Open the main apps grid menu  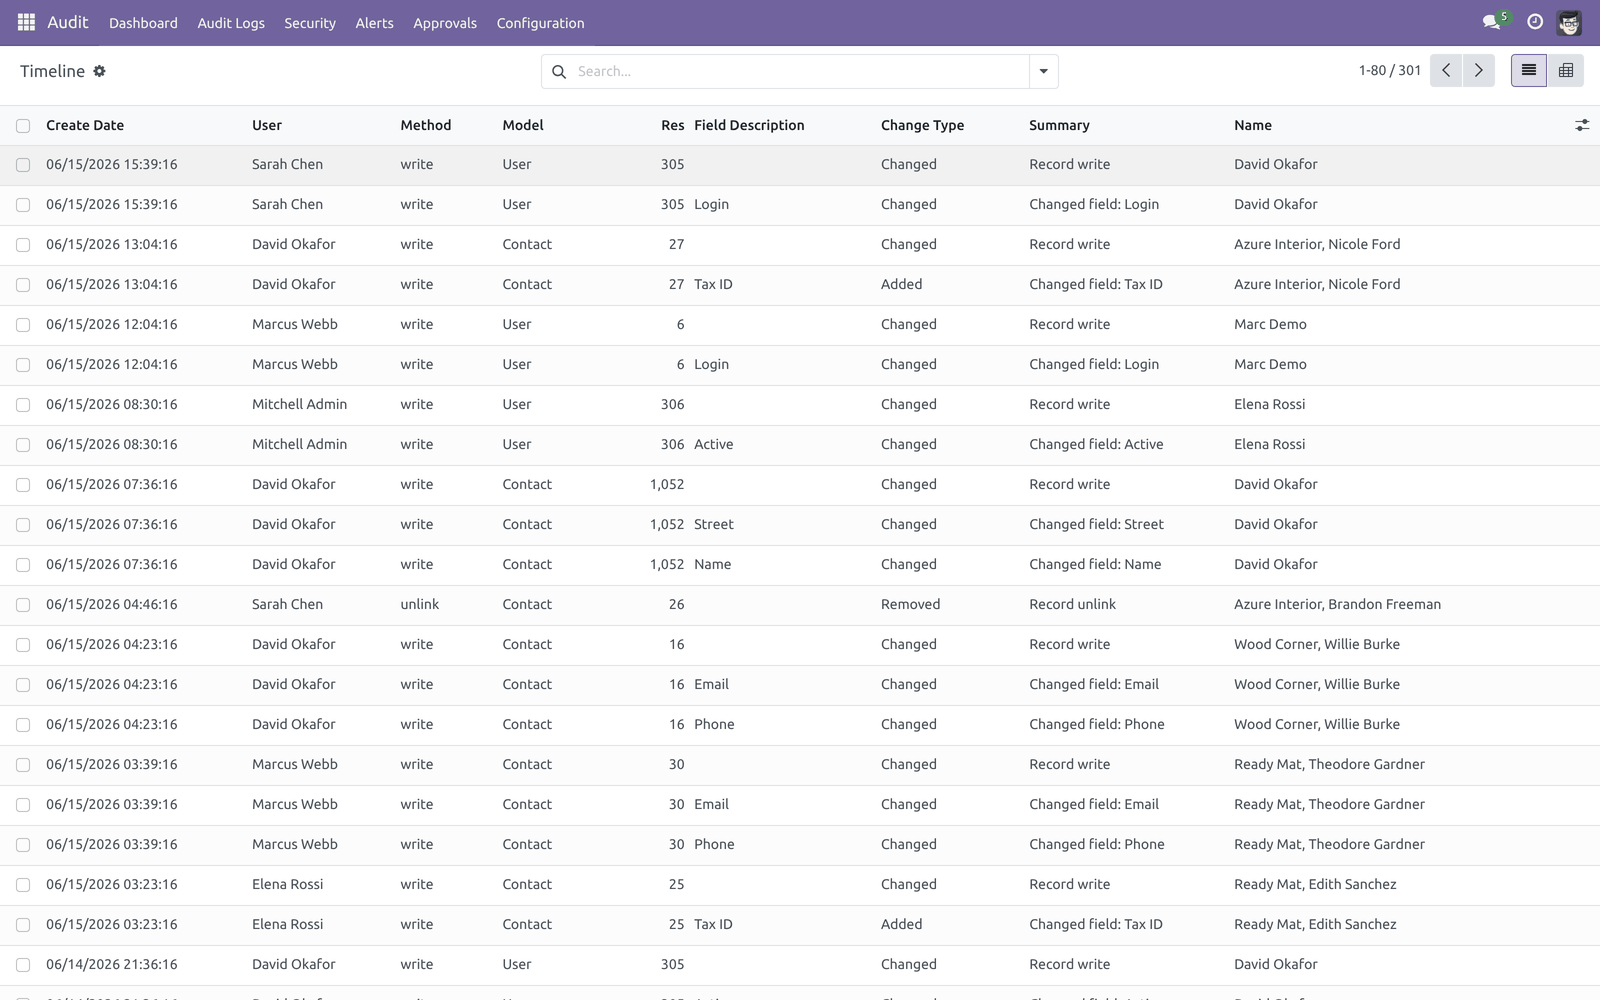26,22
